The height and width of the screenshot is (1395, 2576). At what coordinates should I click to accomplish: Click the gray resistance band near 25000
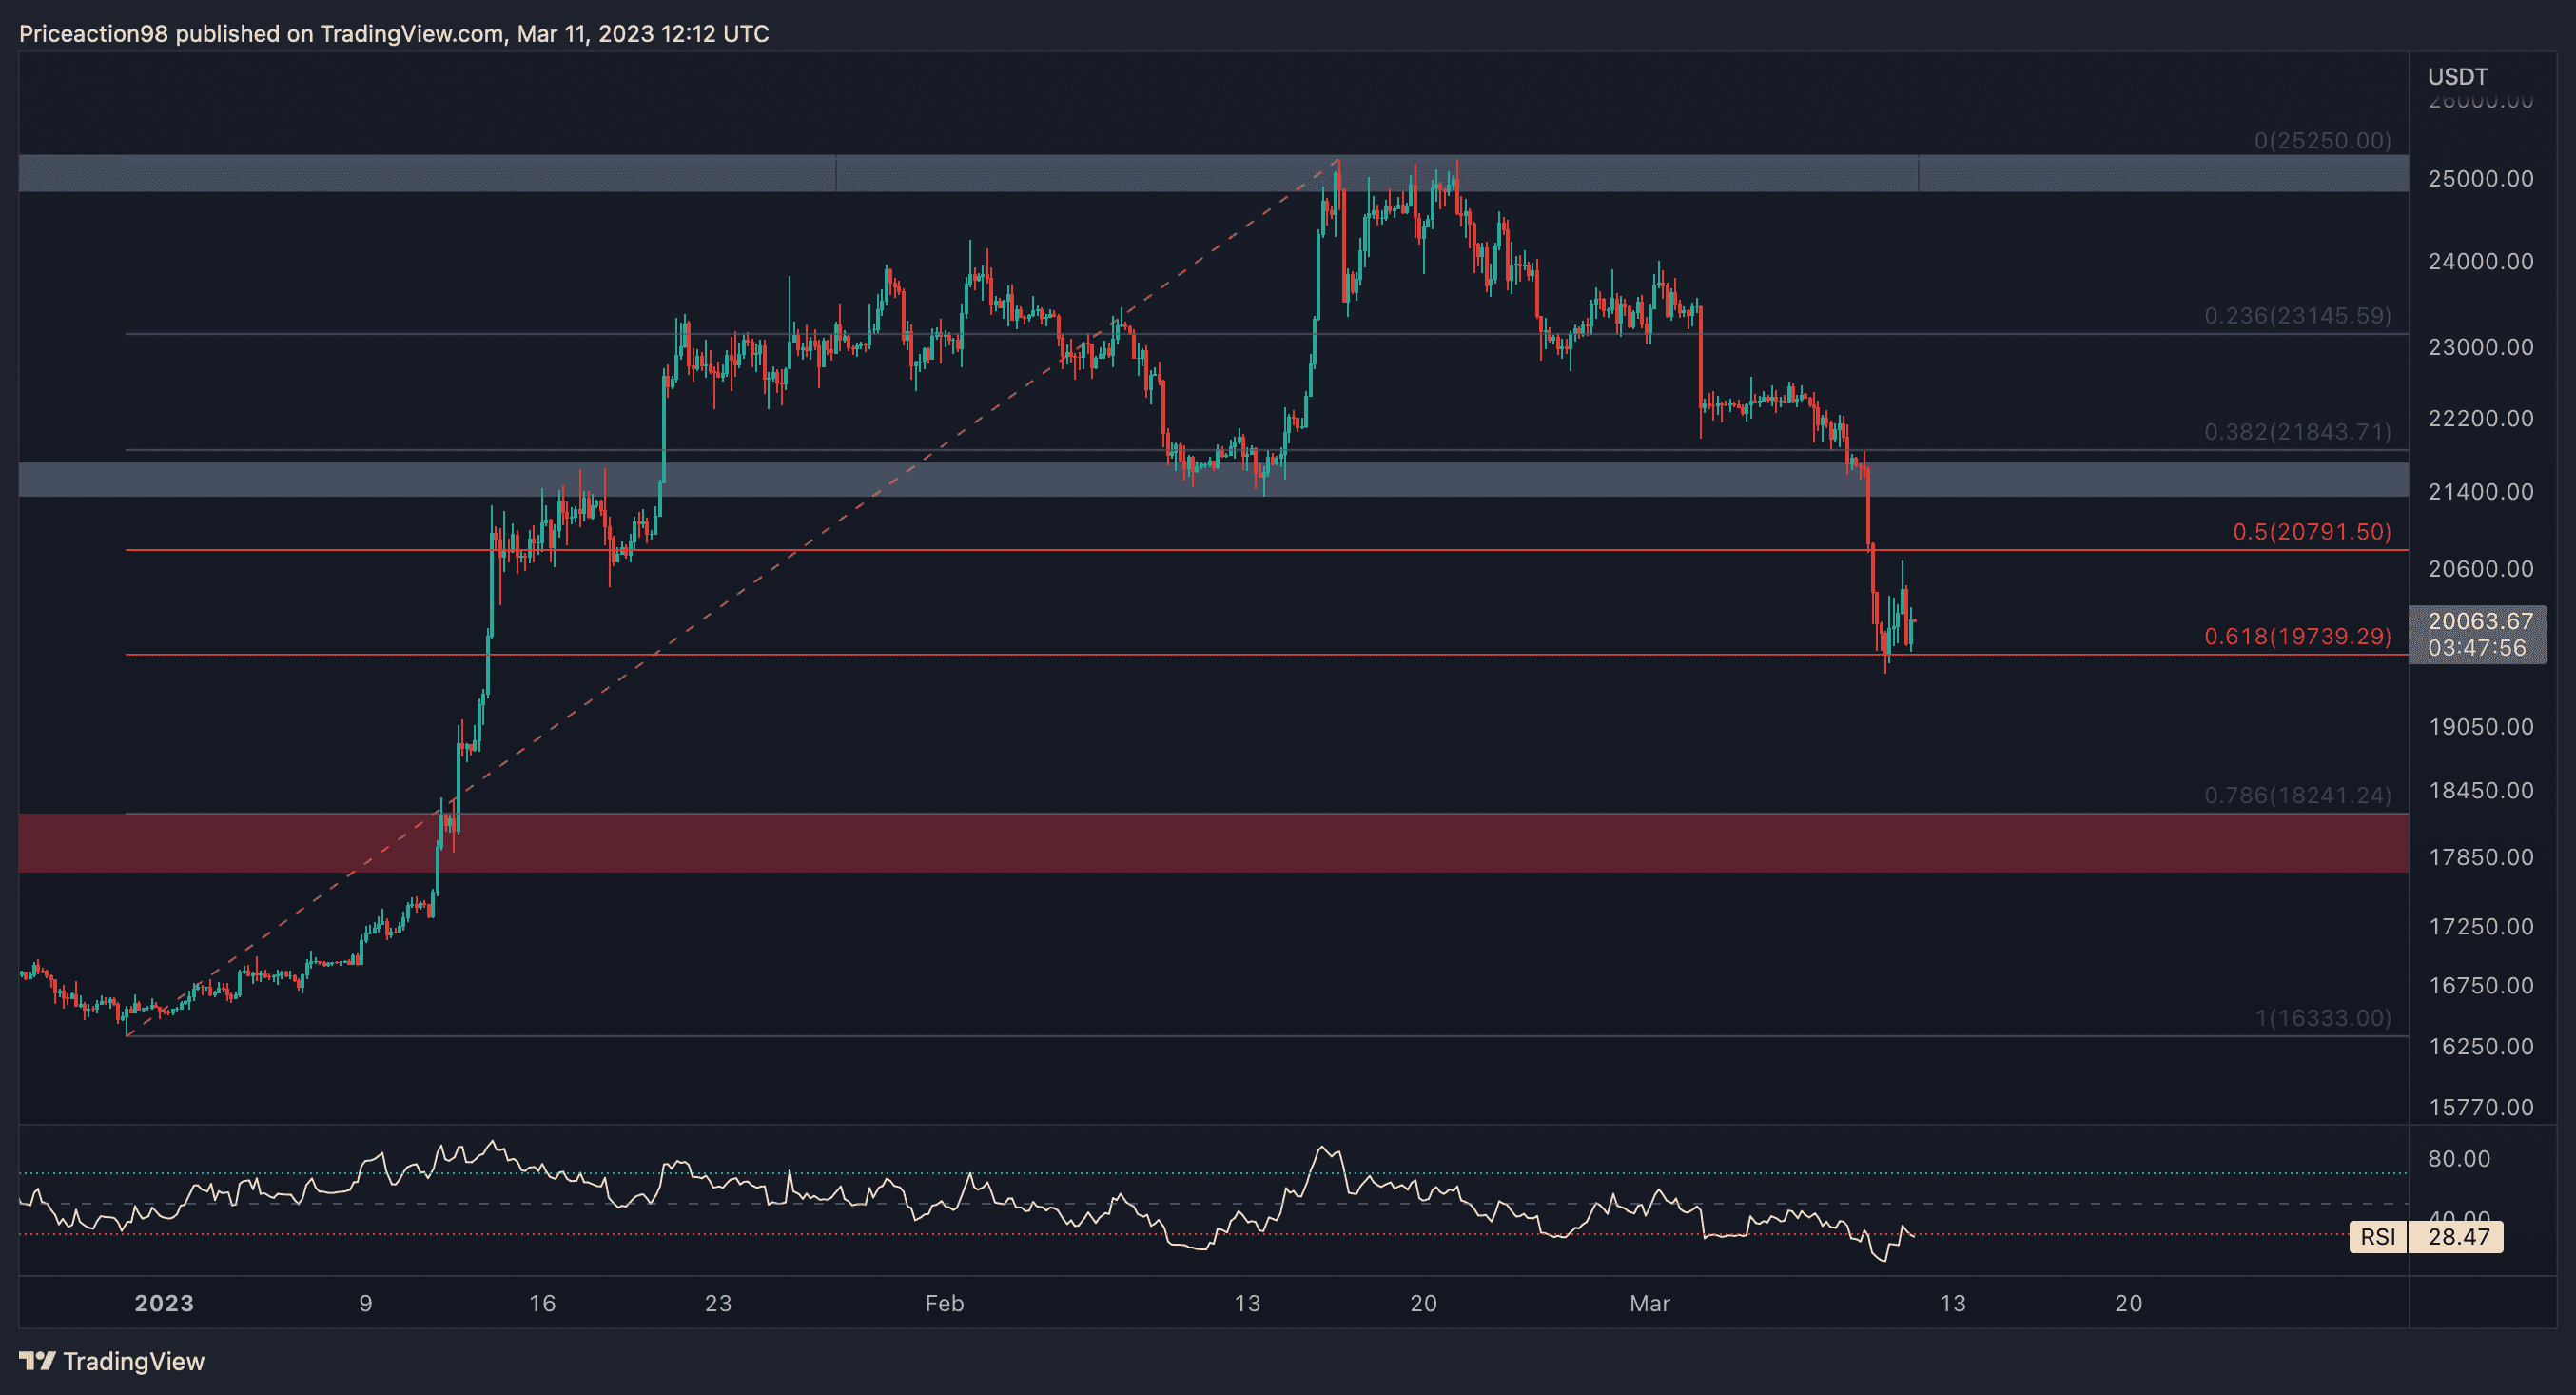pyautogui.click(x=1214, y=173)
